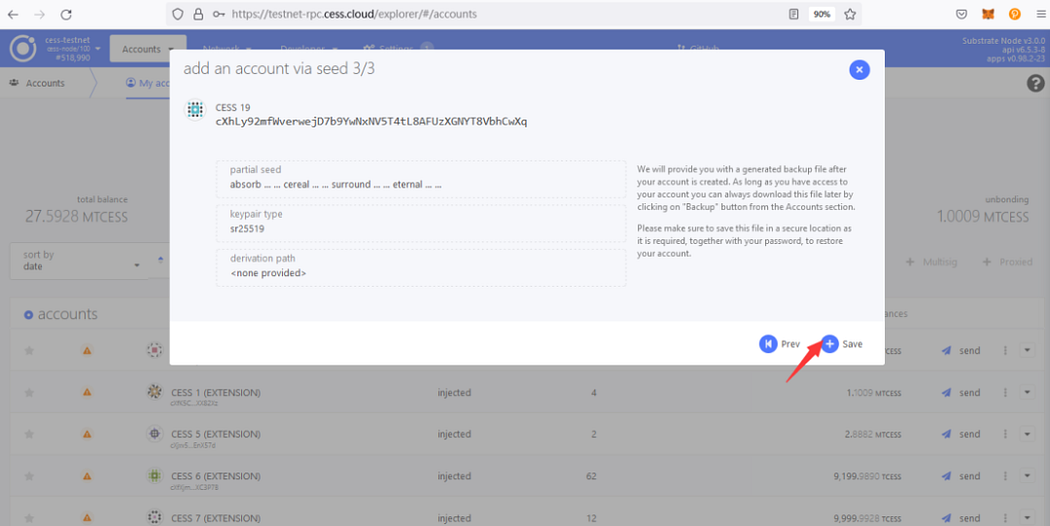Click the Multisig add button
This screenshot has height=526, width=1050.
point(931,262)
